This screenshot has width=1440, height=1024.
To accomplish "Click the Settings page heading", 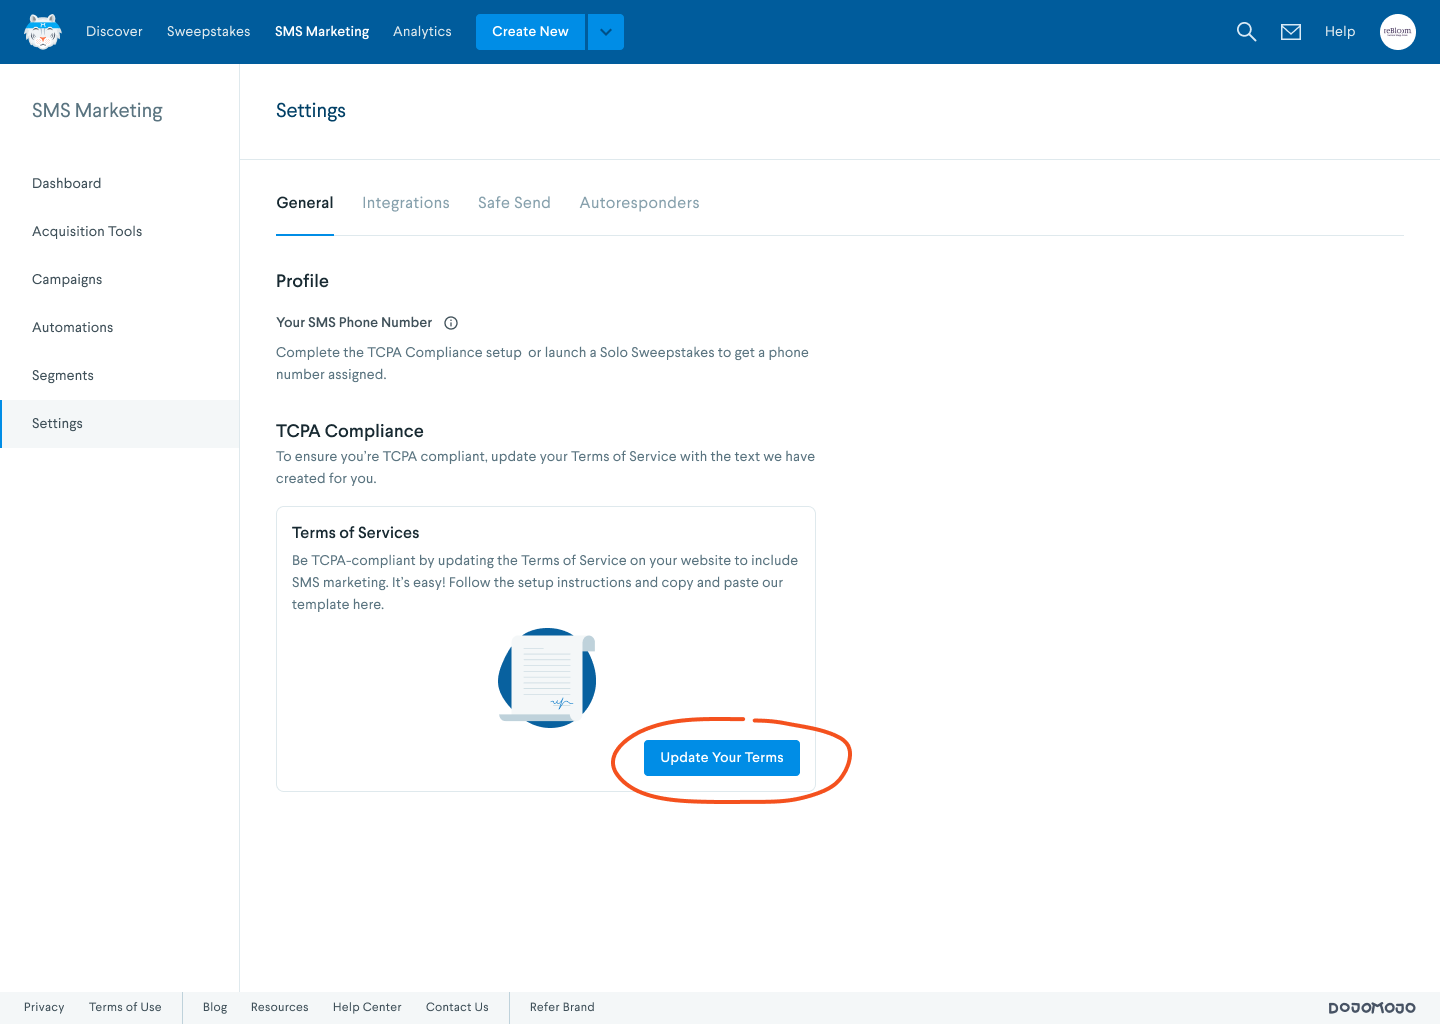I will click(x=311, y=111).
